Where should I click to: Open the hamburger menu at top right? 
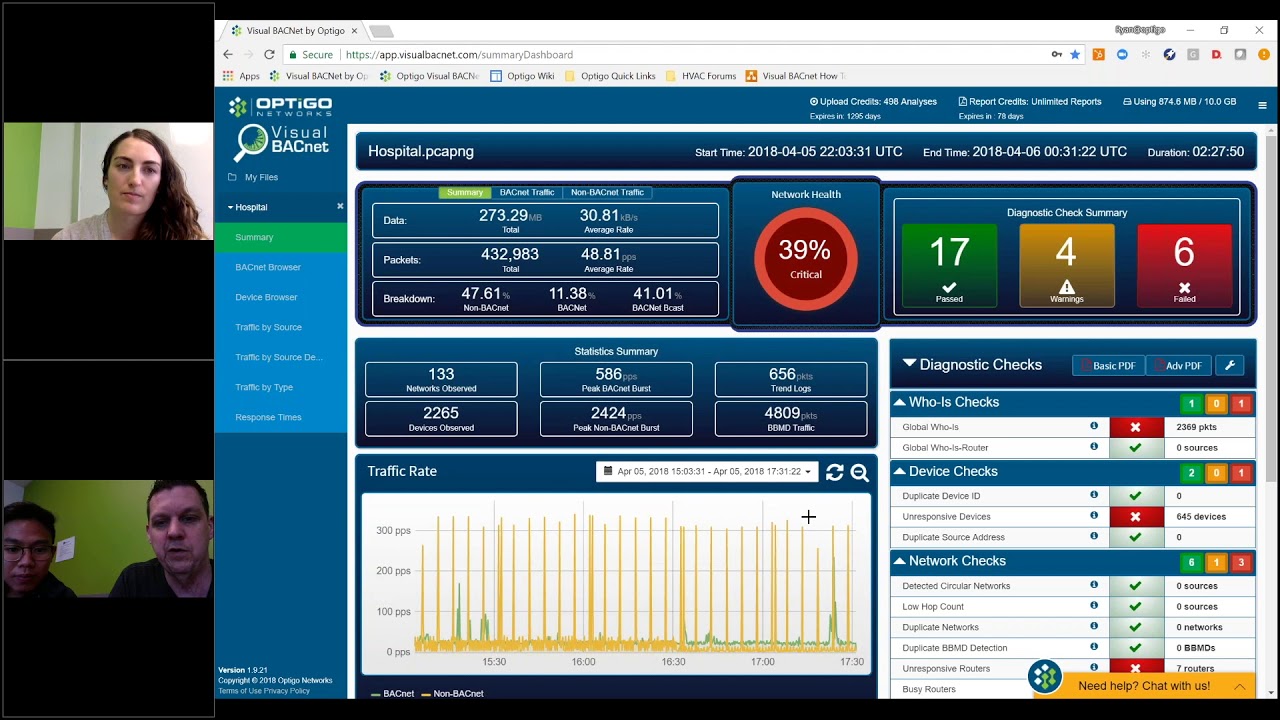[x=1262, y=105]
